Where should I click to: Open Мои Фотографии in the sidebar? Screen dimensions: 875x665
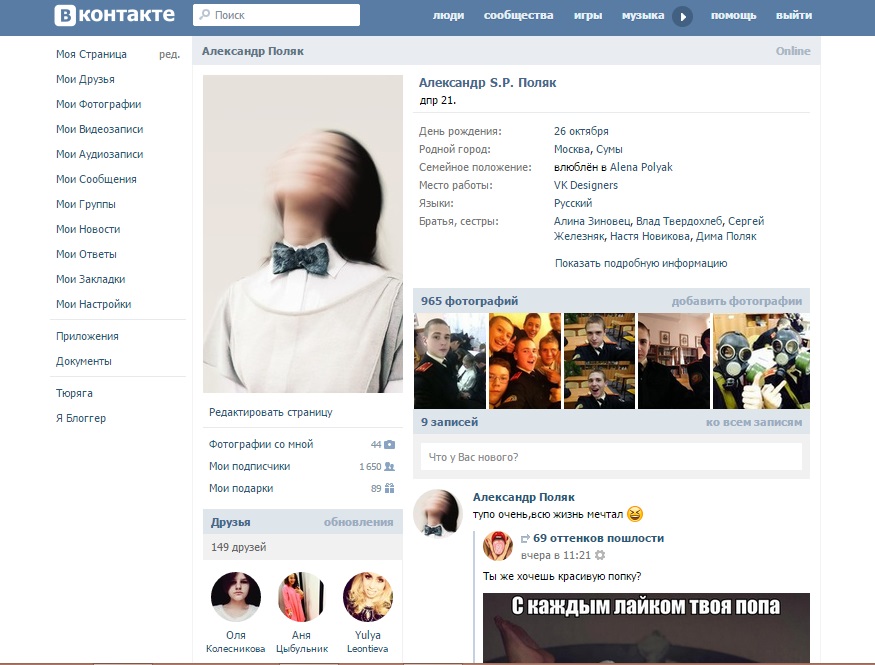pos(98,104)
